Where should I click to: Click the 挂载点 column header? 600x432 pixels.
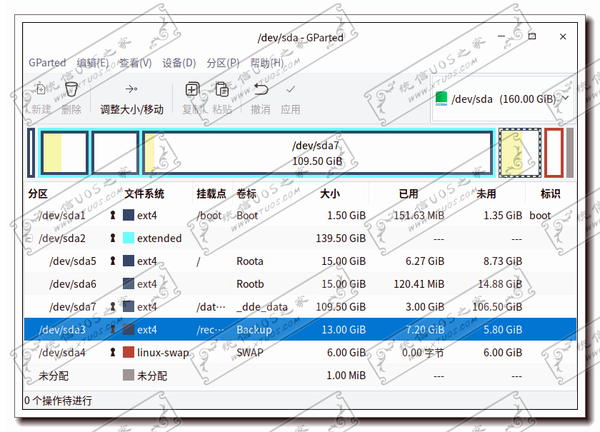[211, 194]
